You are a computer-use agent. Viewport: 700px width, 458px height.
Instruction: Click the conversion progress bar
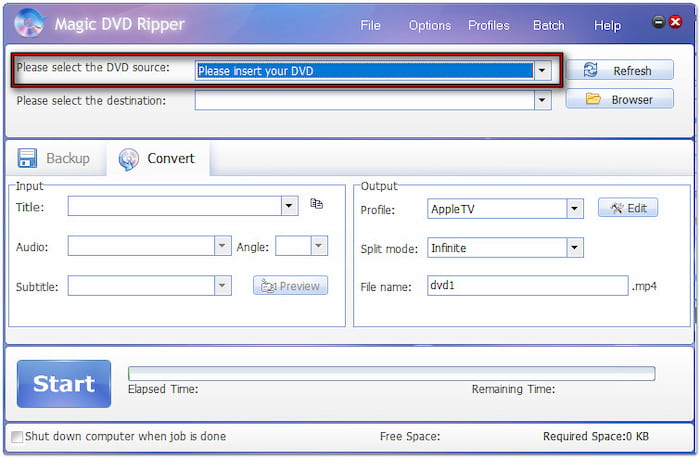point(392,374)
